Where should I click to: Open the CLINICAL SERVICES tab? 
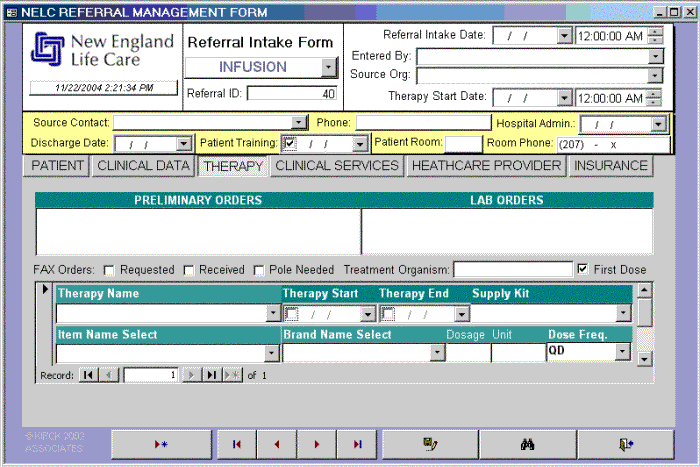337,166
